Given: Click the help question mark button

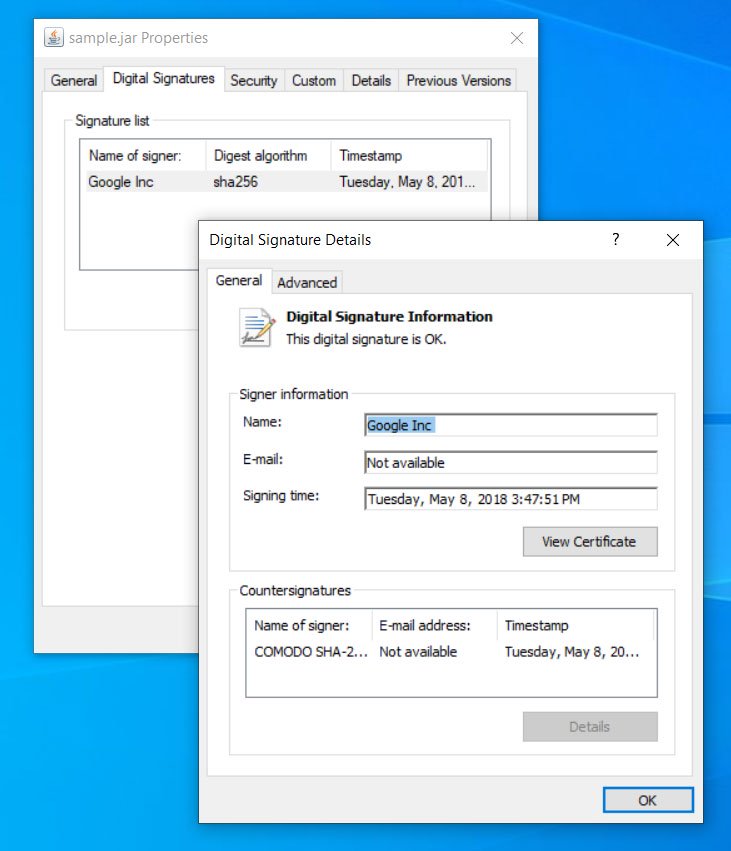Looking at the screenshot, I should pyautogui.click(x=615, y=240).
